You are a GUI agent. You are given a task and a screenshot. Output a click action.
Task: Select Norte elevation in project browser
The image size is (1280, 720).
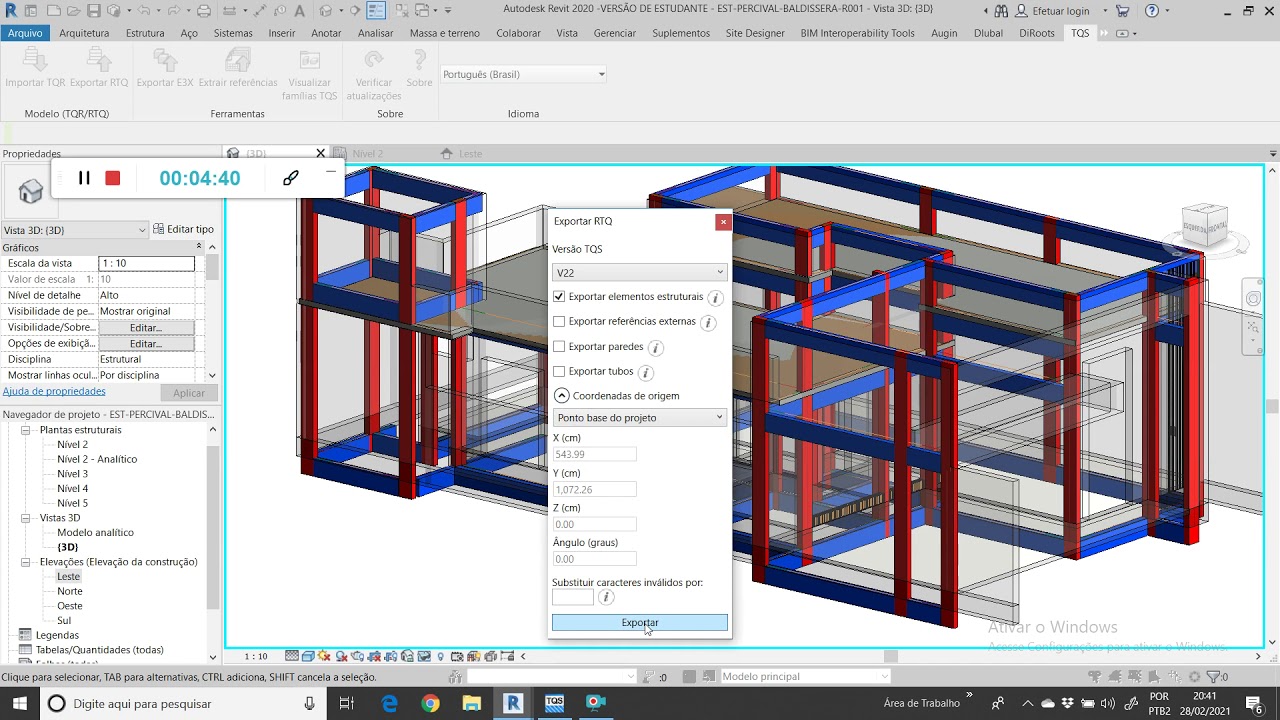[x=70, y=591]
